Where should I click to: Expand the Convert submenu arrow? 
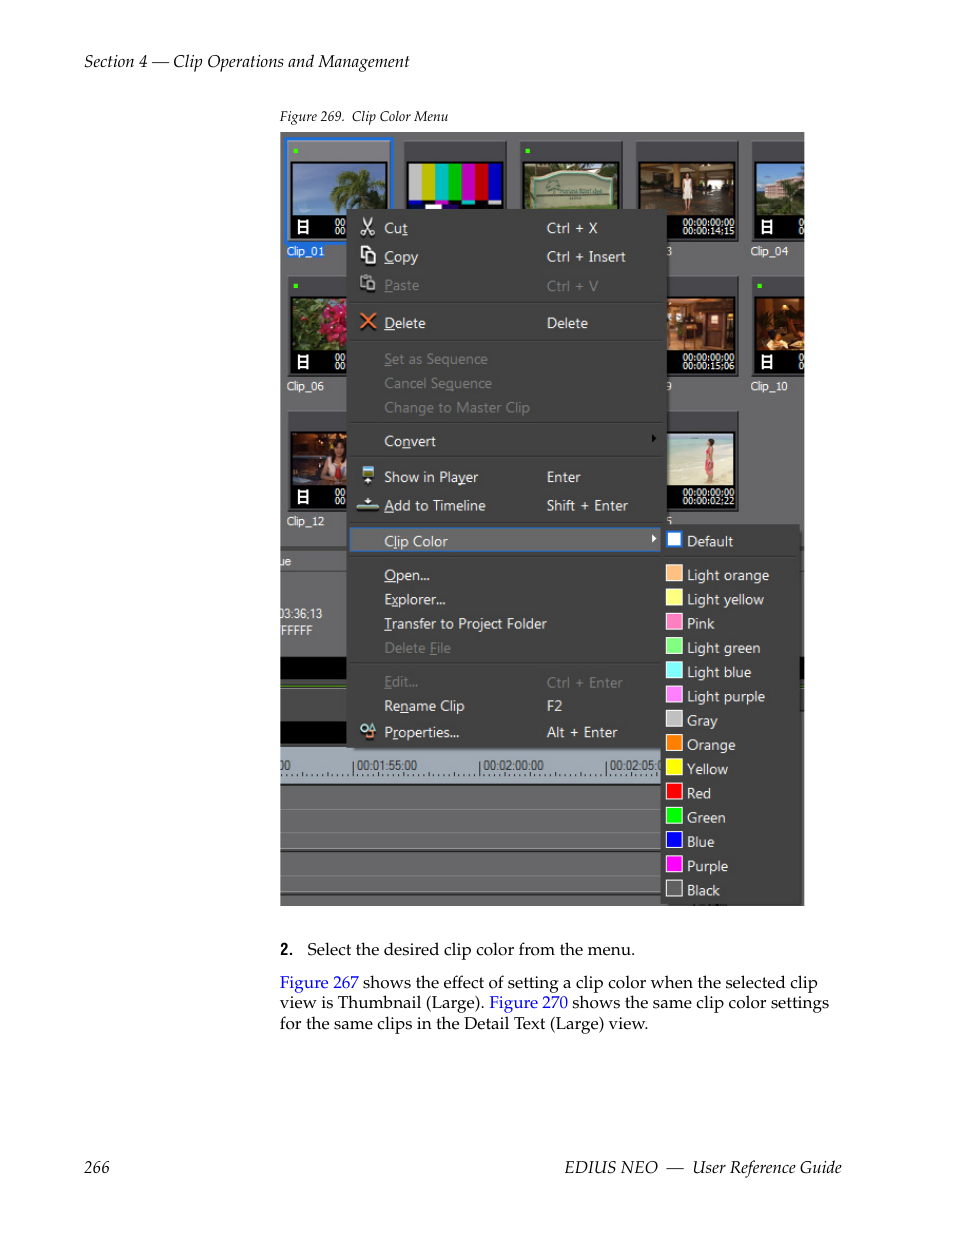pyautogui.click(x=654, y=439)
